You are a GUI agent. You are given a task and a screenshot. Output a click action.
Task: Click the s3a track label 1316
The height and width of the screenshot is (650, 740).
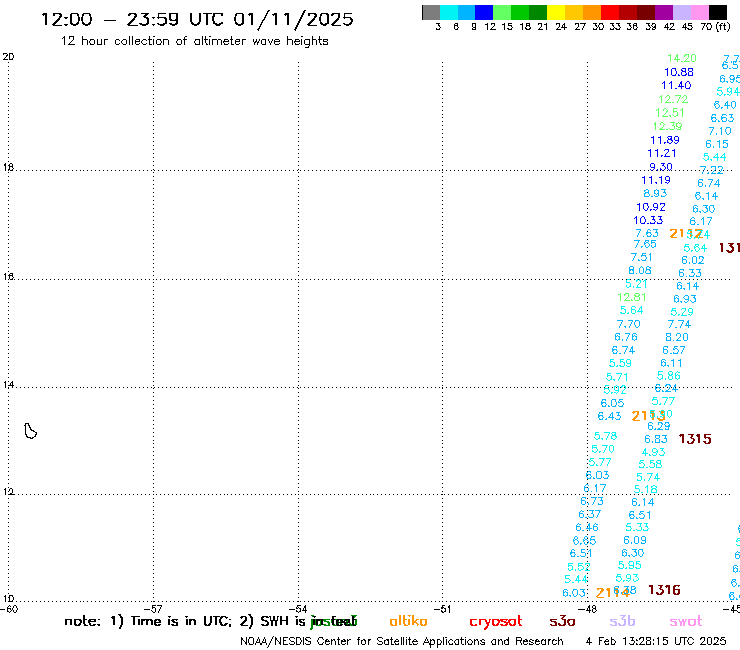coord(664,590)
